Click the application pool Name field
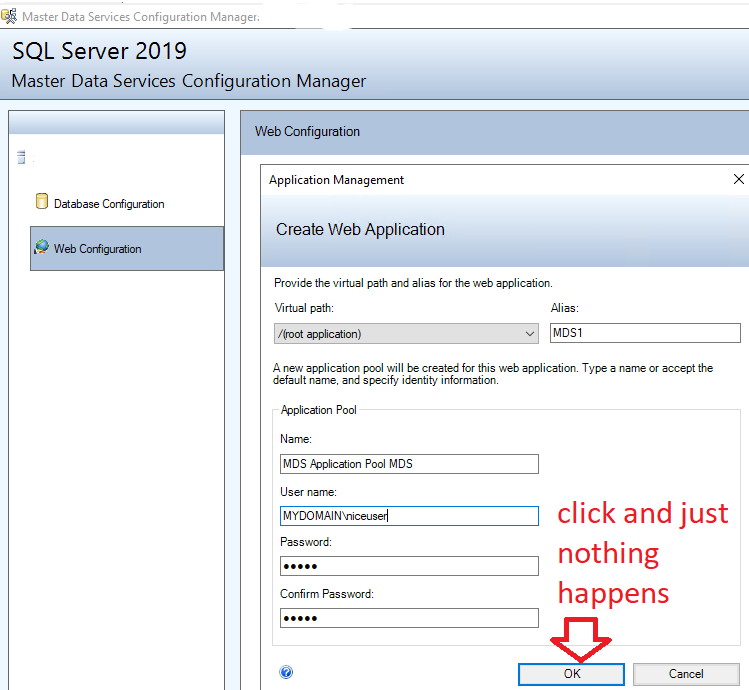The height and width of the screenshot is (690, 749). (409, 464)
